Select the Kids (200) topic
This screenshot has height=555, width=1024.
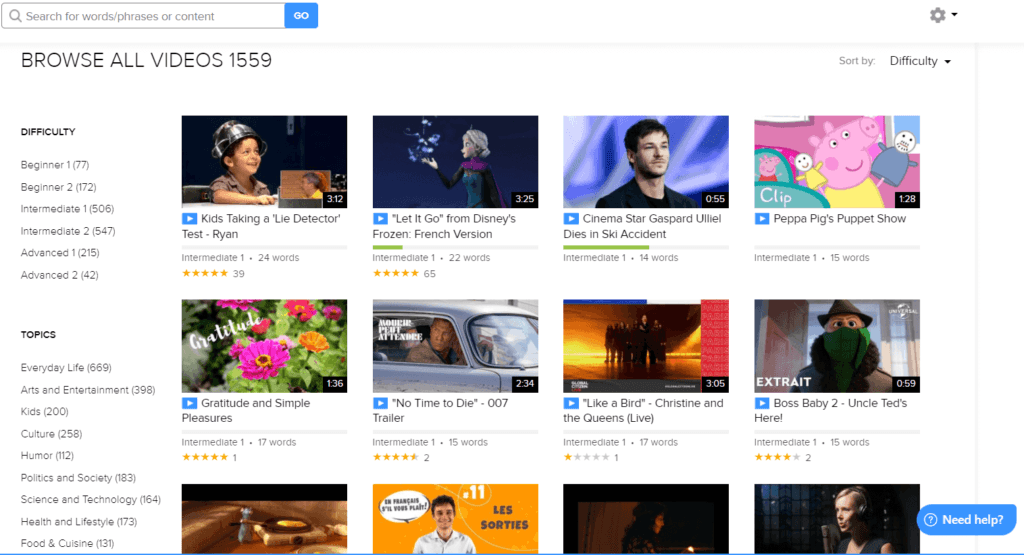click(44, 411)
